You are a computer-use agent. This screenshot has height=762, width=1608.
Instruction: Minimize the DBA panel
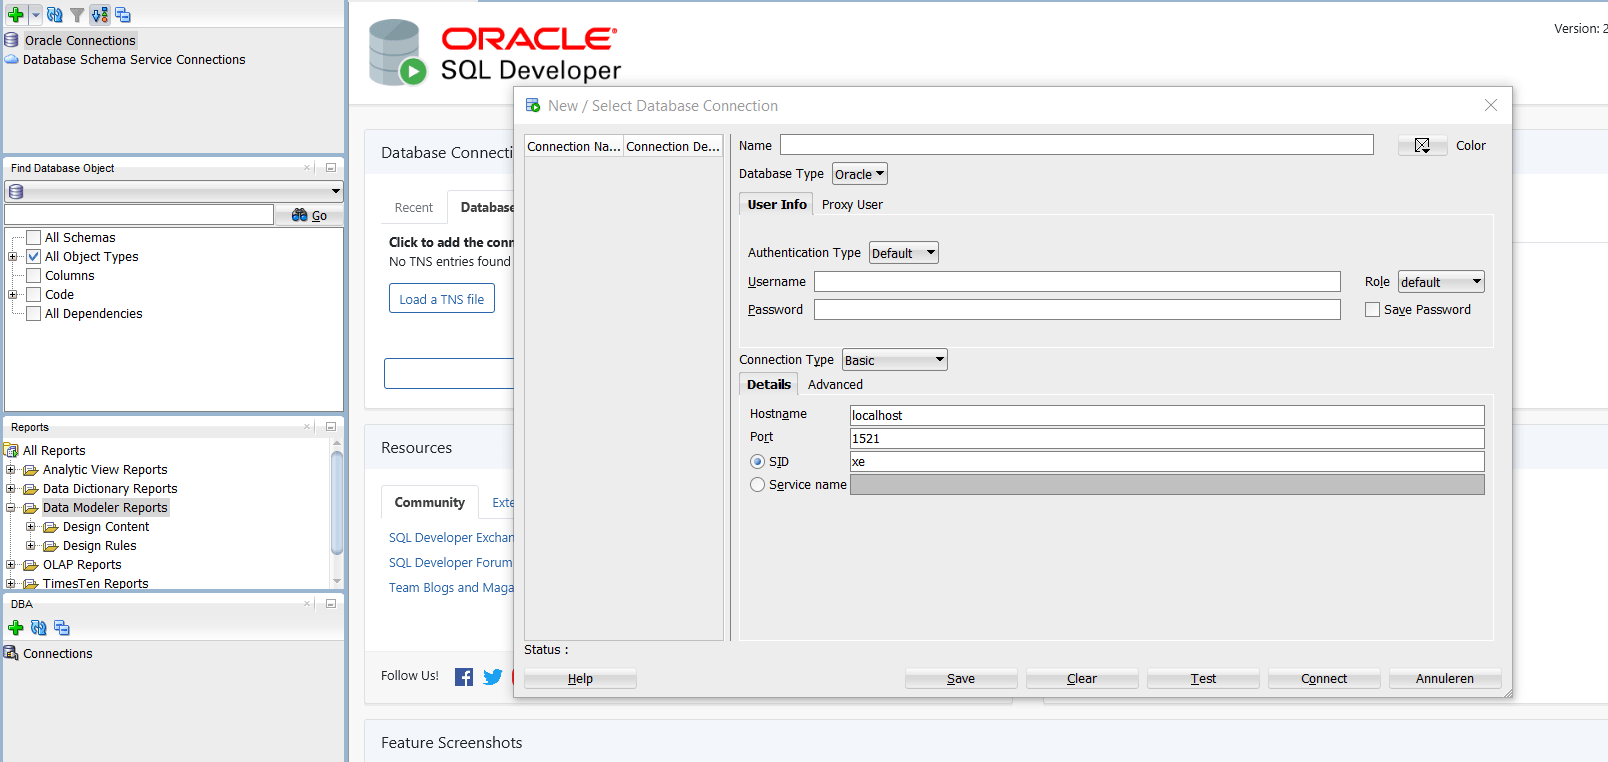pos(331,604)
